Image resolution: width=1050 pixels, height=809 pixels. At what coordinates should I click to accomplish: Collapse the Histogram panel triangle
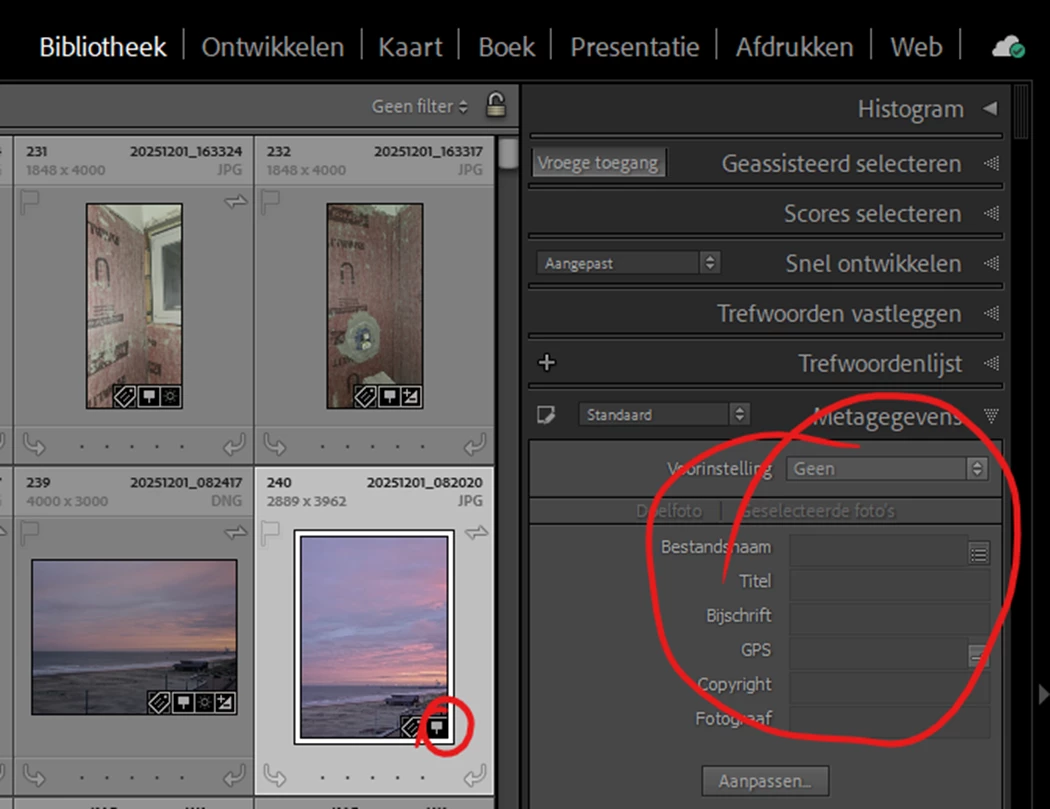click(990, 108)
